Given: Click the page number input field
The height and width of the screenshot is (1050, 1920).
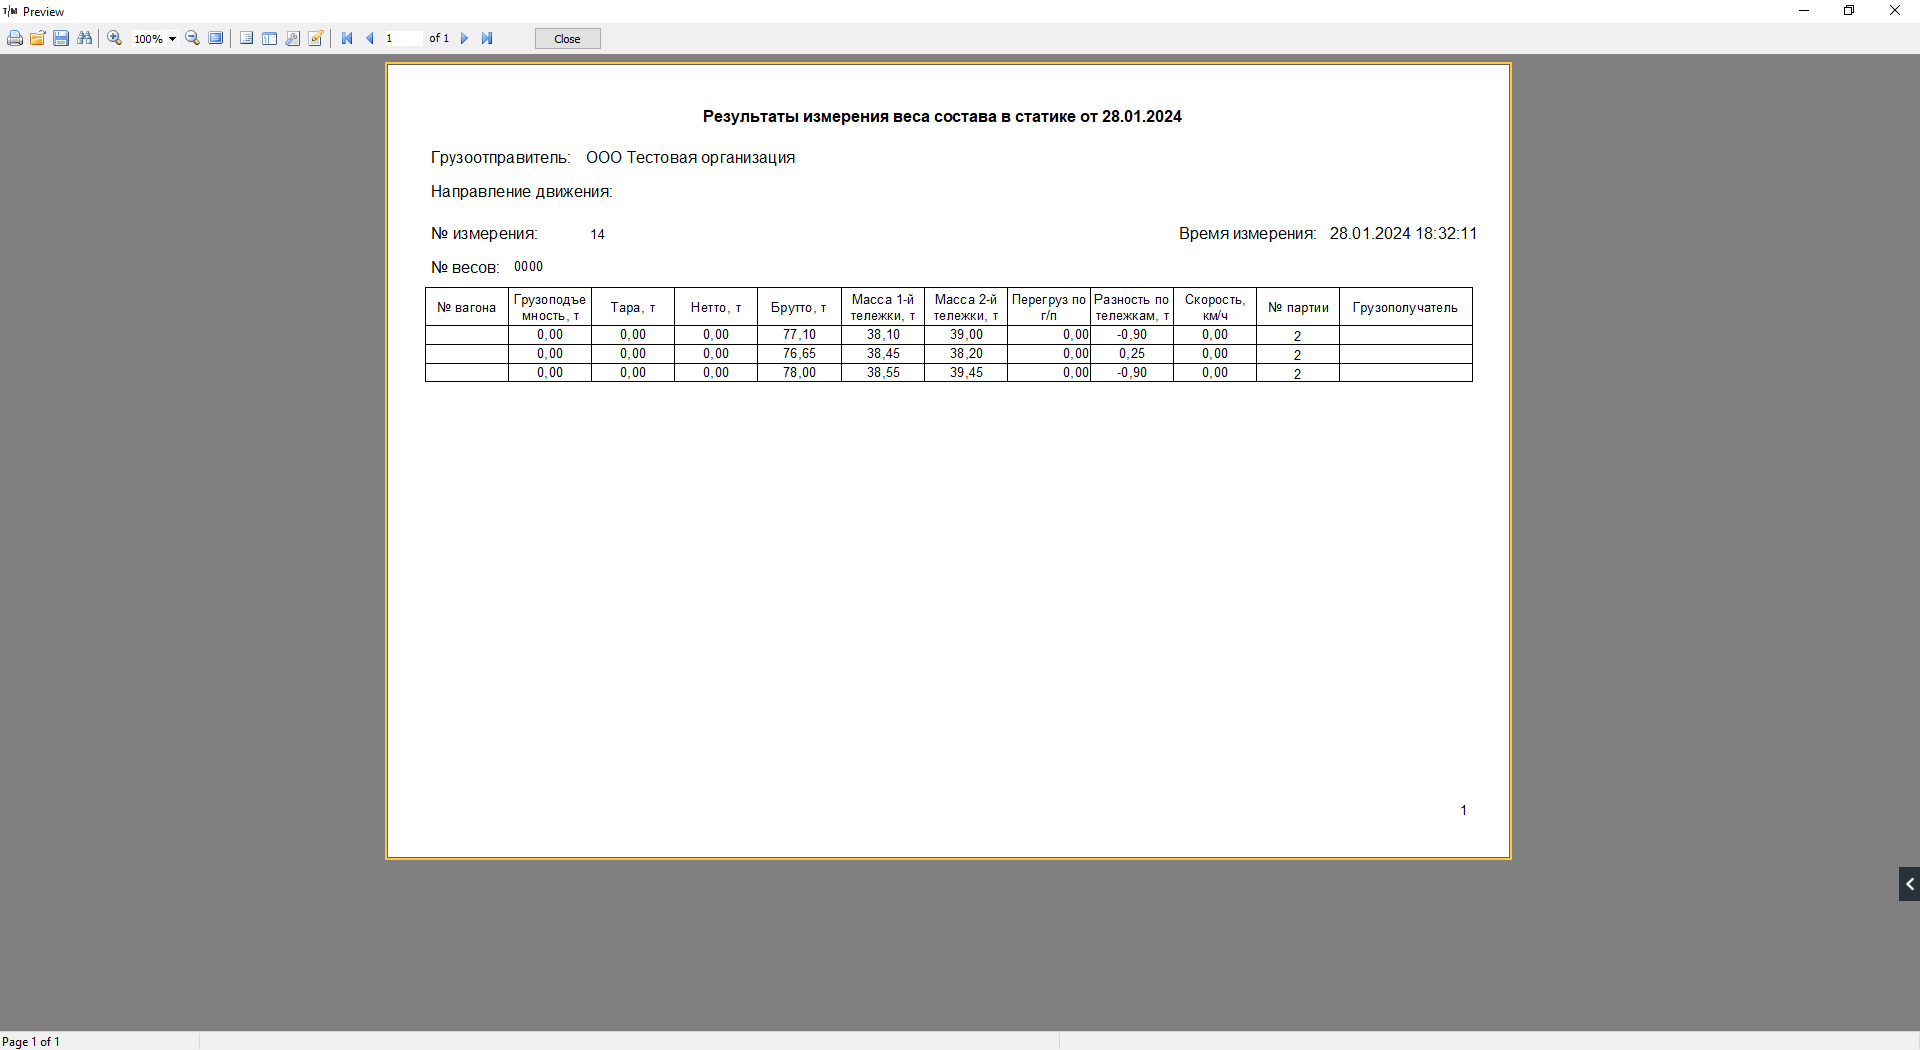Looking at the screenshot, I should [402, 39].
